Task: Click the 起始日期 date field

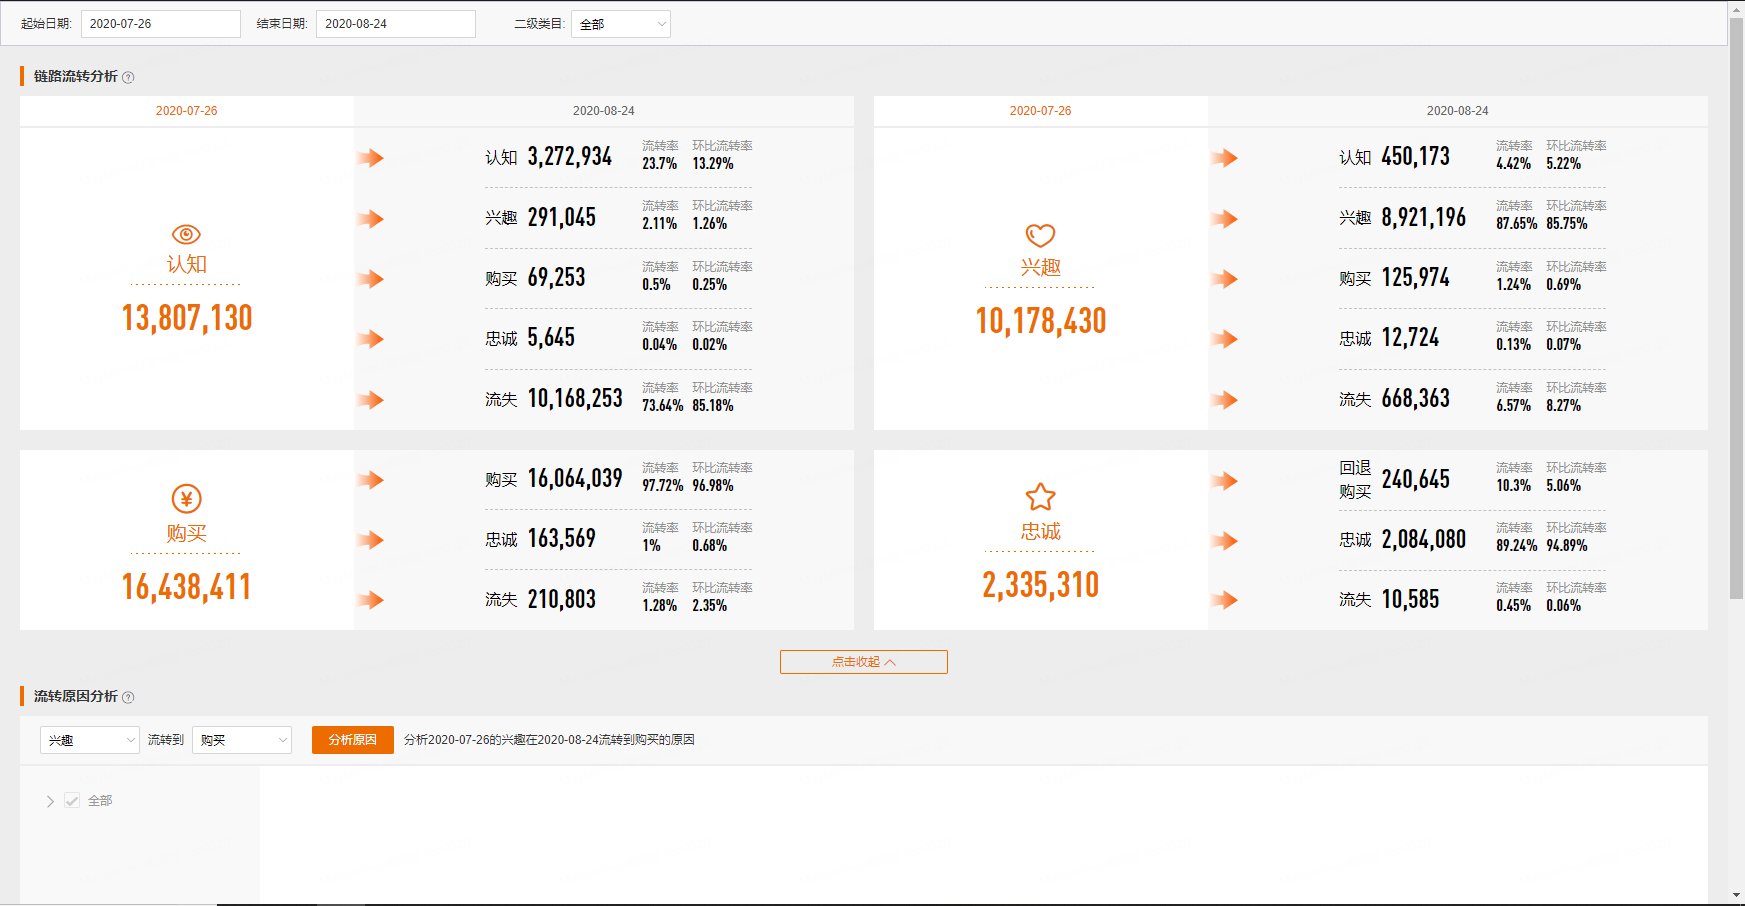Action: [160, 24]
